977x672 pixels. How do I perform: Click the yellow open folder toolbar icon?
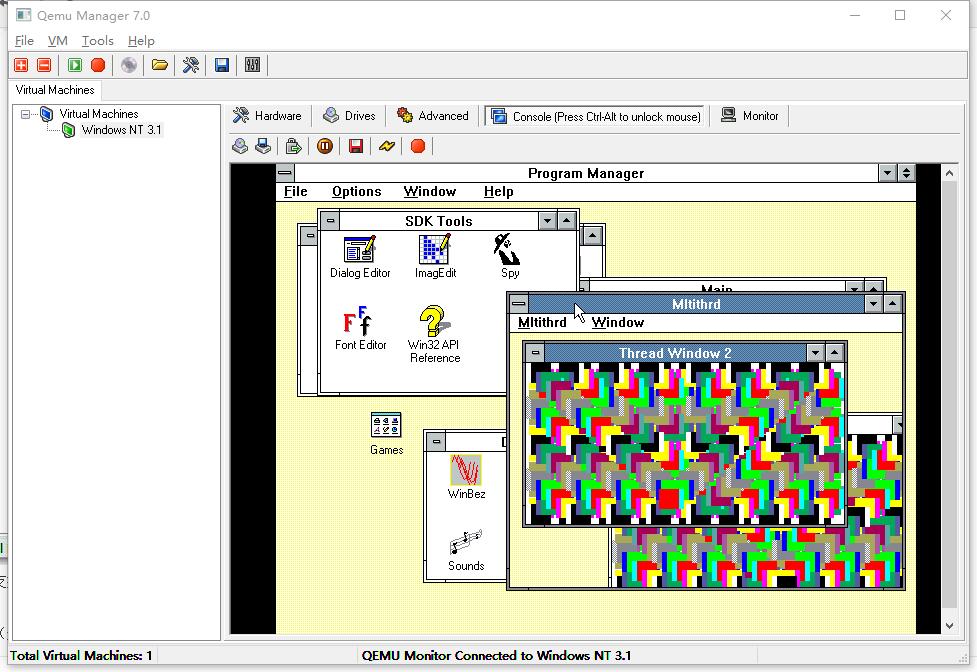160,65
